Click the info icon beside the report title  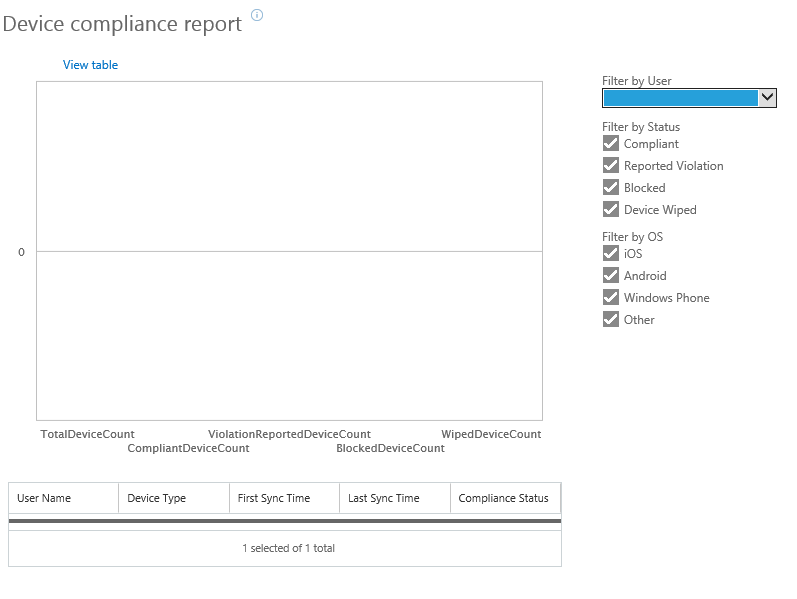pos(257,15)
